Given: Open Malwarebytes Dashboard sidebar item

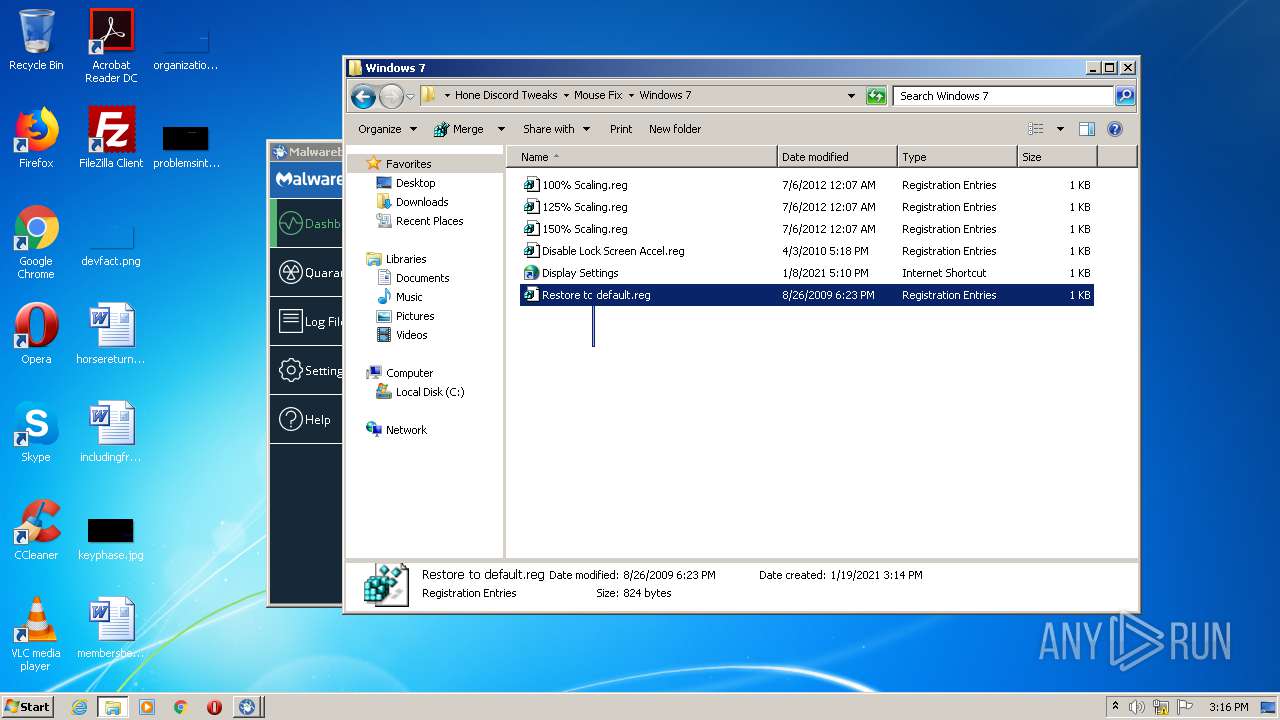Looking at the screenshot, I should pyautogui.click(x=306, y=224).
